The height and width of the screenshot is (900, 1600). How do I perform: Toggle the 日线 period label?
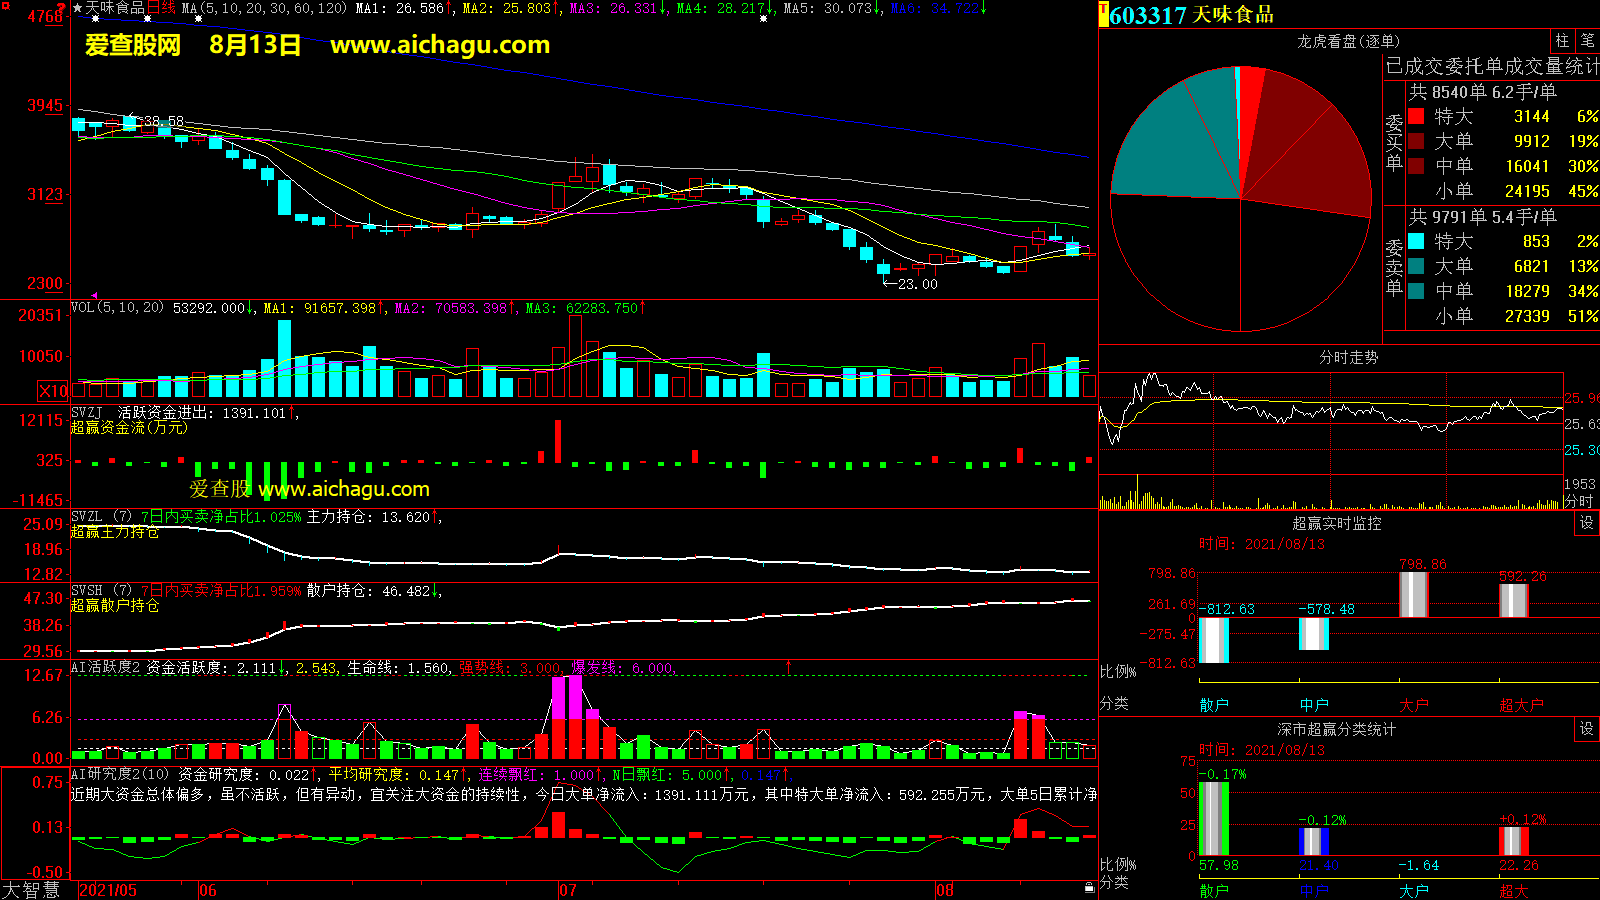point(162,8)
